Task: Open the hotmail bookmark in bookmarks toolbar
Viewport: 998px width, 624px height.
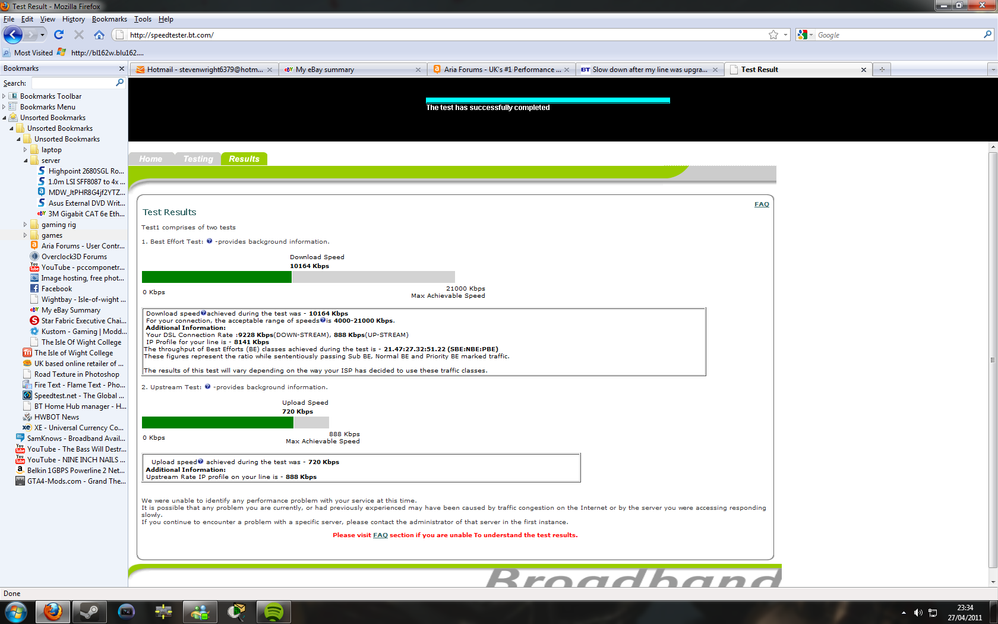Action: (101, 53)
